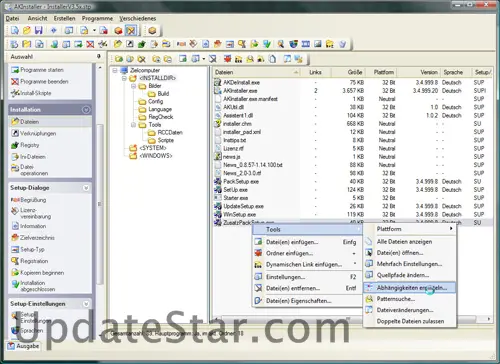Open Verknüpfungen in the Installation panel
500x364 pixels.
point(34,133)
